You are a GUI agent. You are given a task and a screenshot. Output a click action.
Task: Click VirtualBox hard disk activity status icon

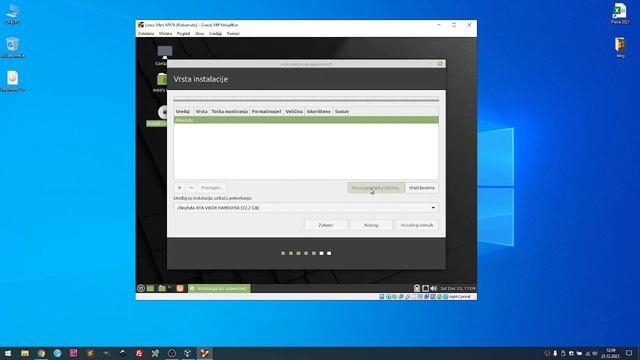point(382,297)
